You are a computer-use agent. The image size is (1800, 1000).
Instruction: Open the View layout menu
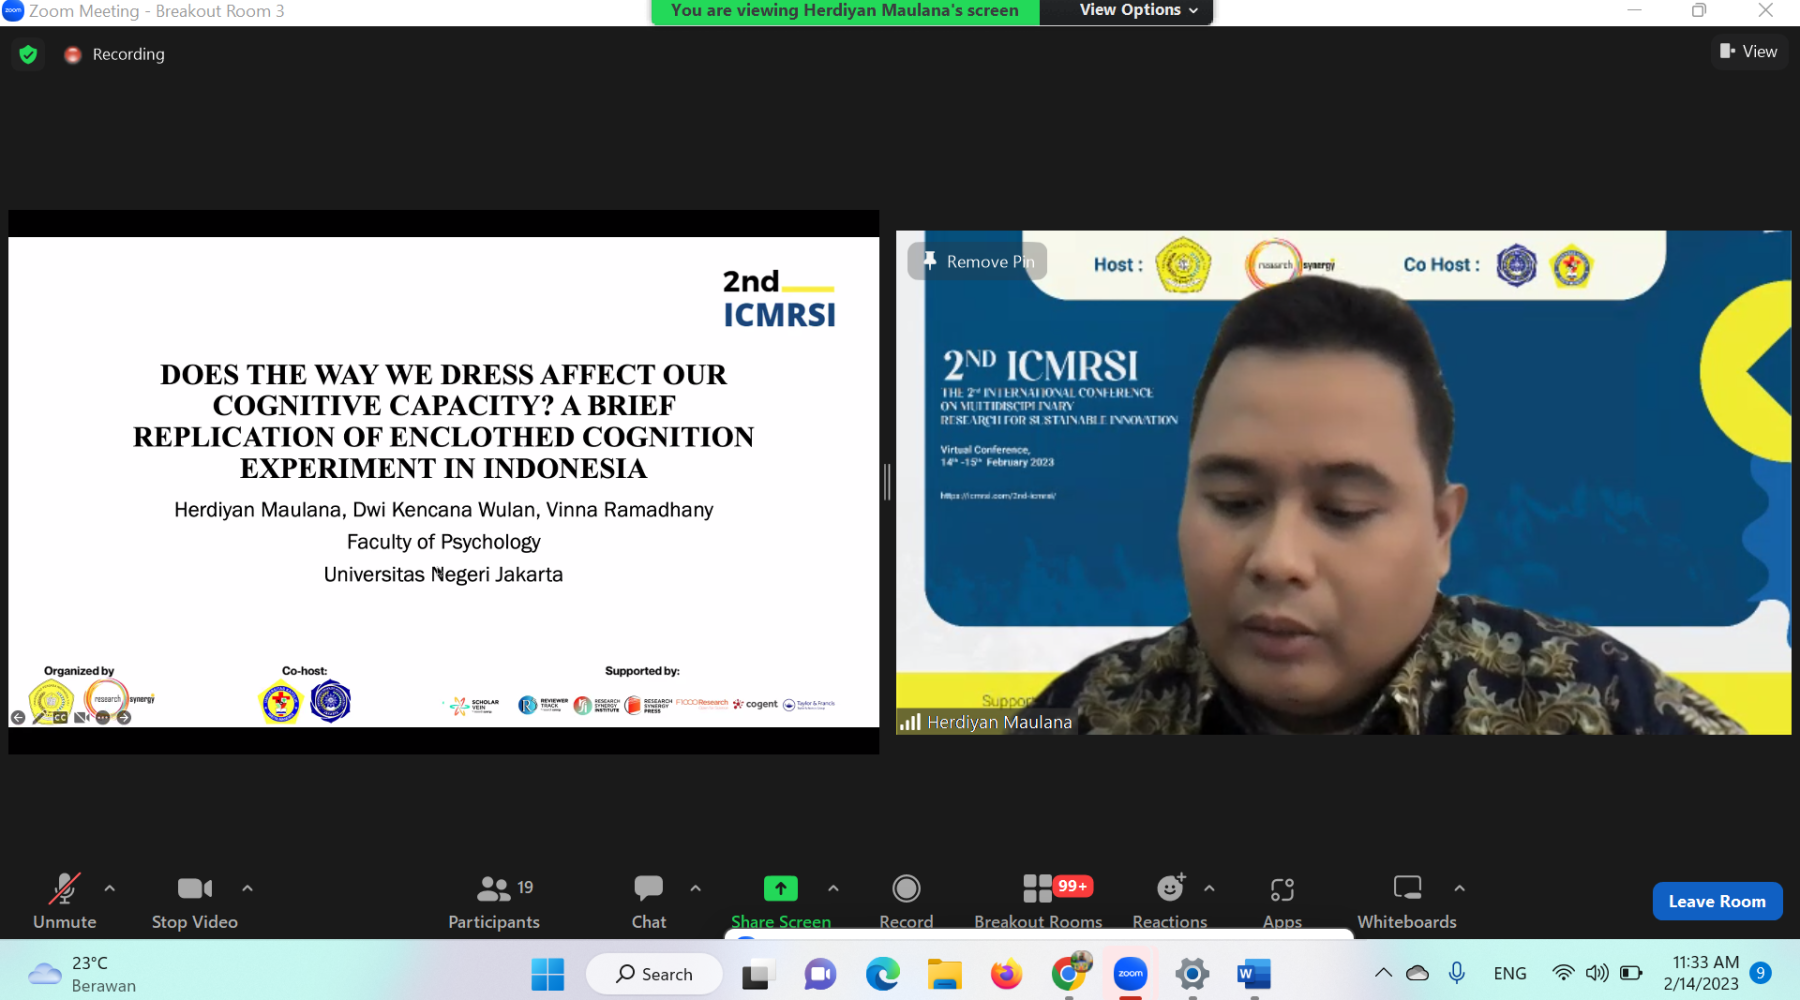pos(1748,51)
